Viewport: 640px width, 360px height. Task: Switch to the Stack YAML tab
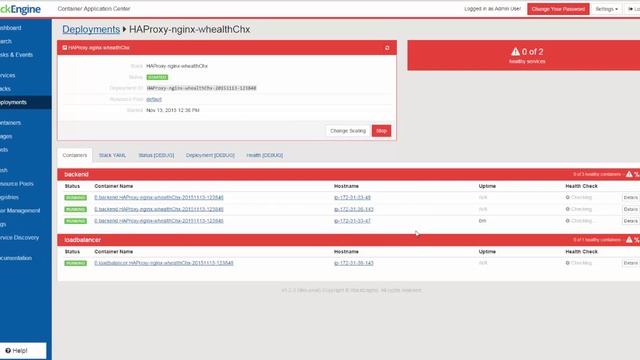coord(112,156)
